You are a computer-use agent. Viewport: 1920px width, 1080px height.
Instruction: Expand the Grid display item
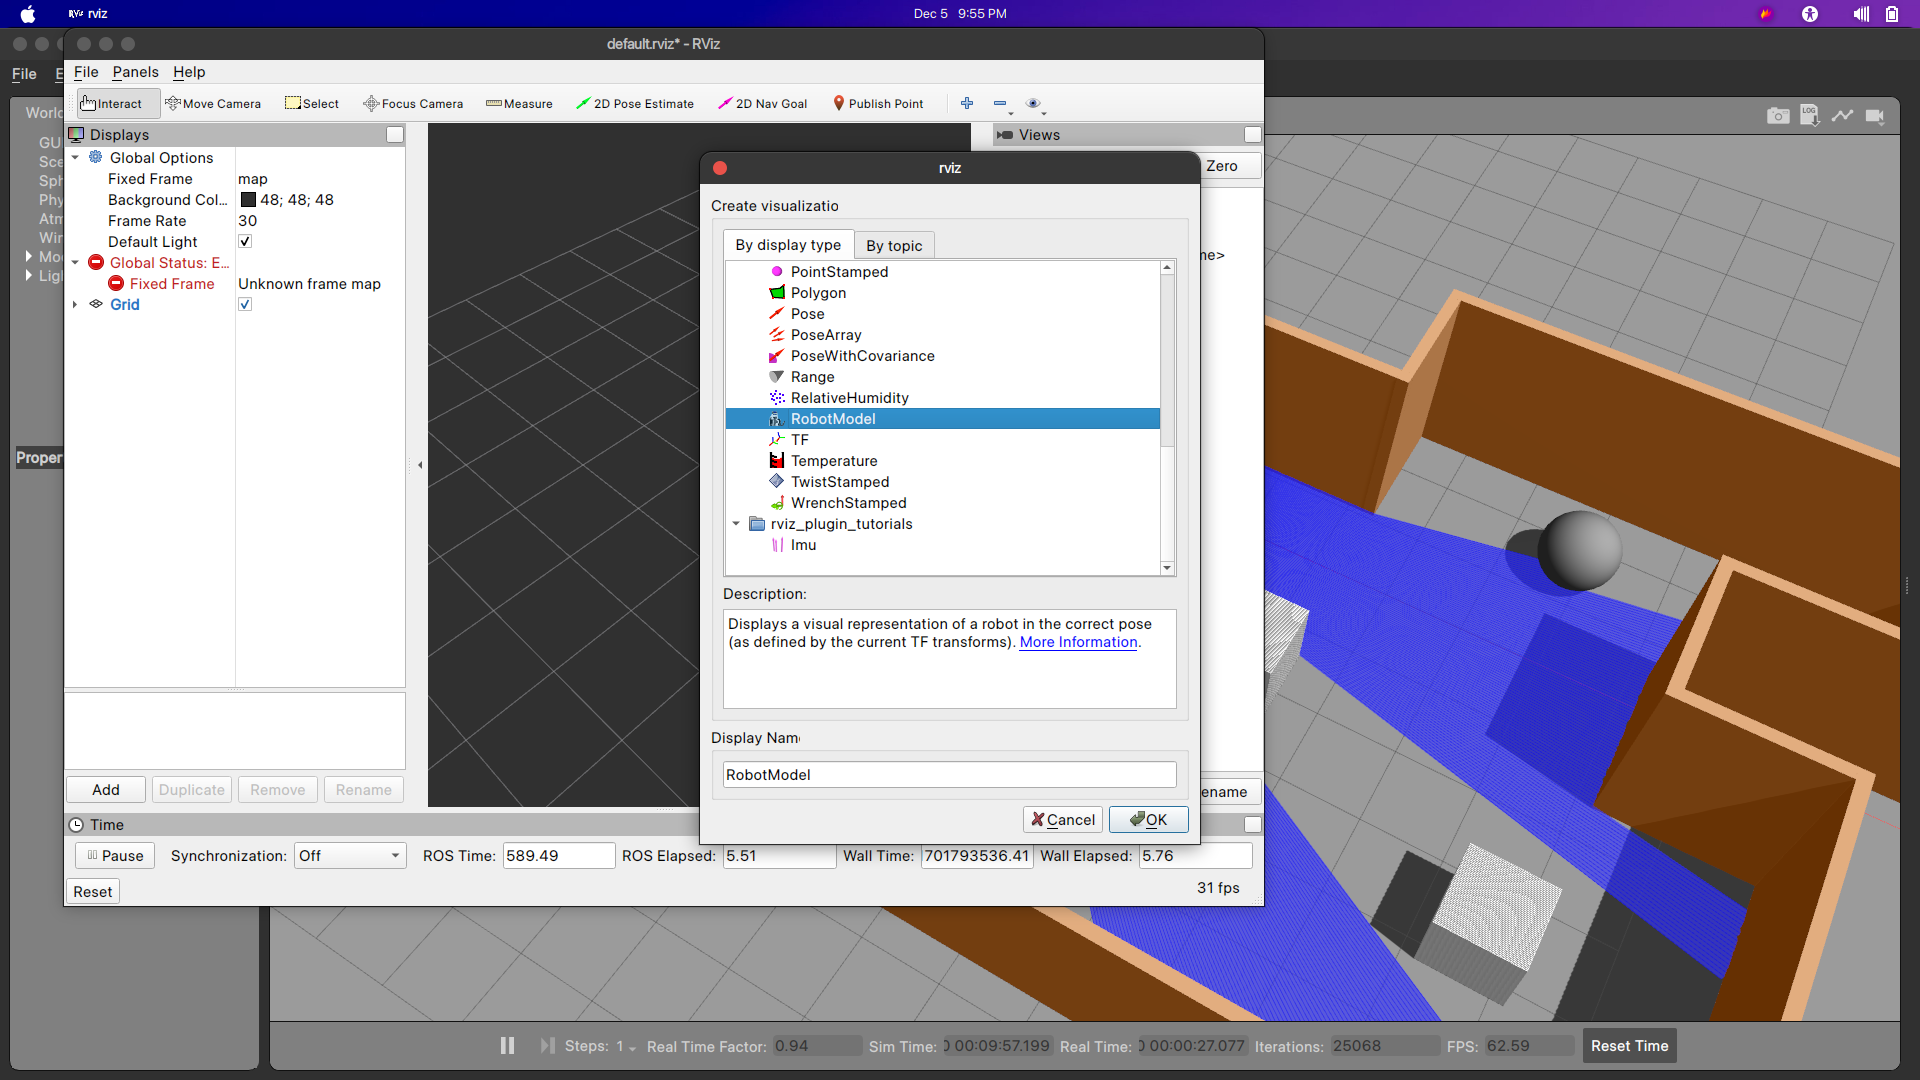tap(75, 305)
